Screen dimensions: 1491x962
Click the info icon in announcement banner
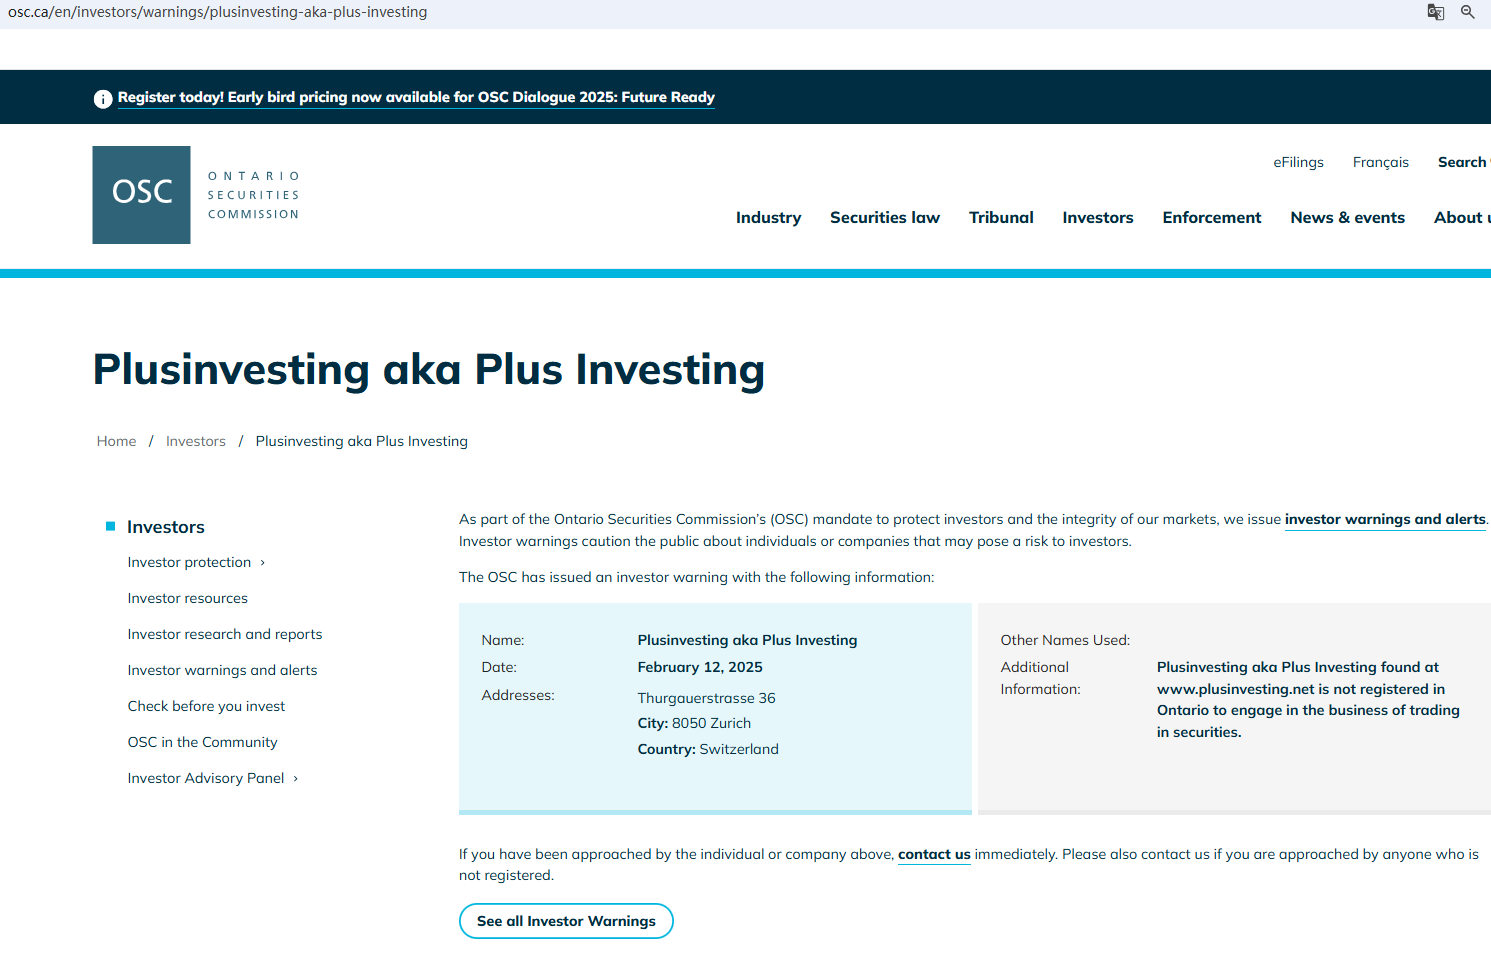point(103,98)
